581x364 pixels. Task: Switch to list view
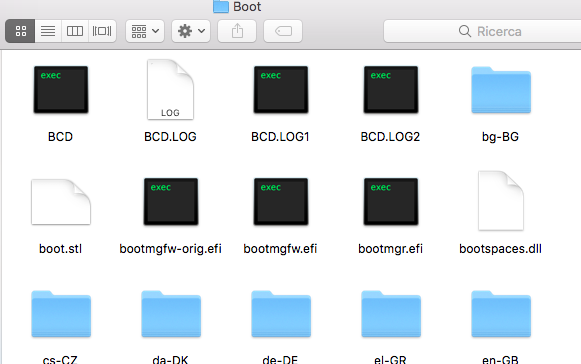tap(48, 31)
